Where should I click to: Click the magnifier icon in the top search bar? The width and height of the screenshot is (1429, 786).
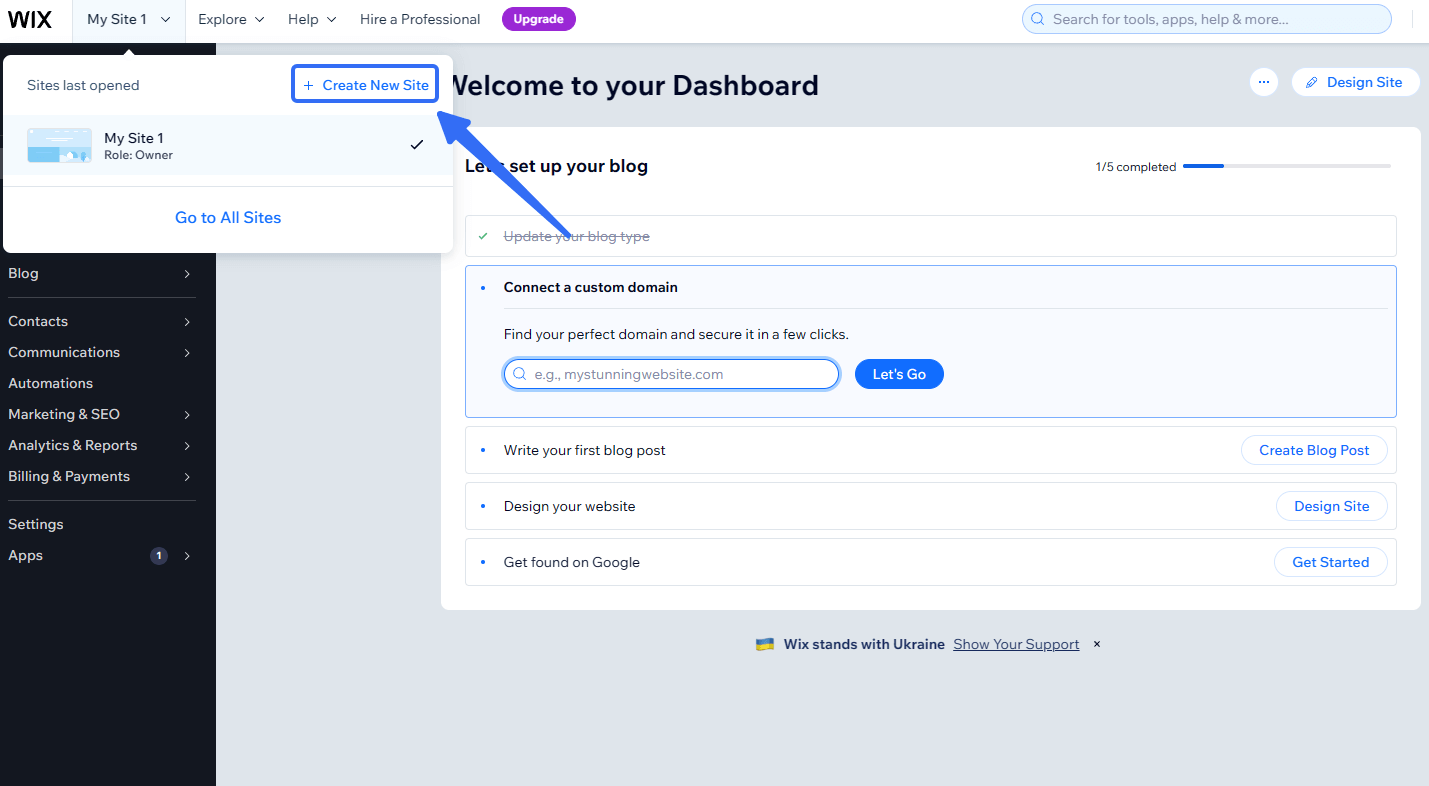pyautogui.click(x=1037, y=19)
